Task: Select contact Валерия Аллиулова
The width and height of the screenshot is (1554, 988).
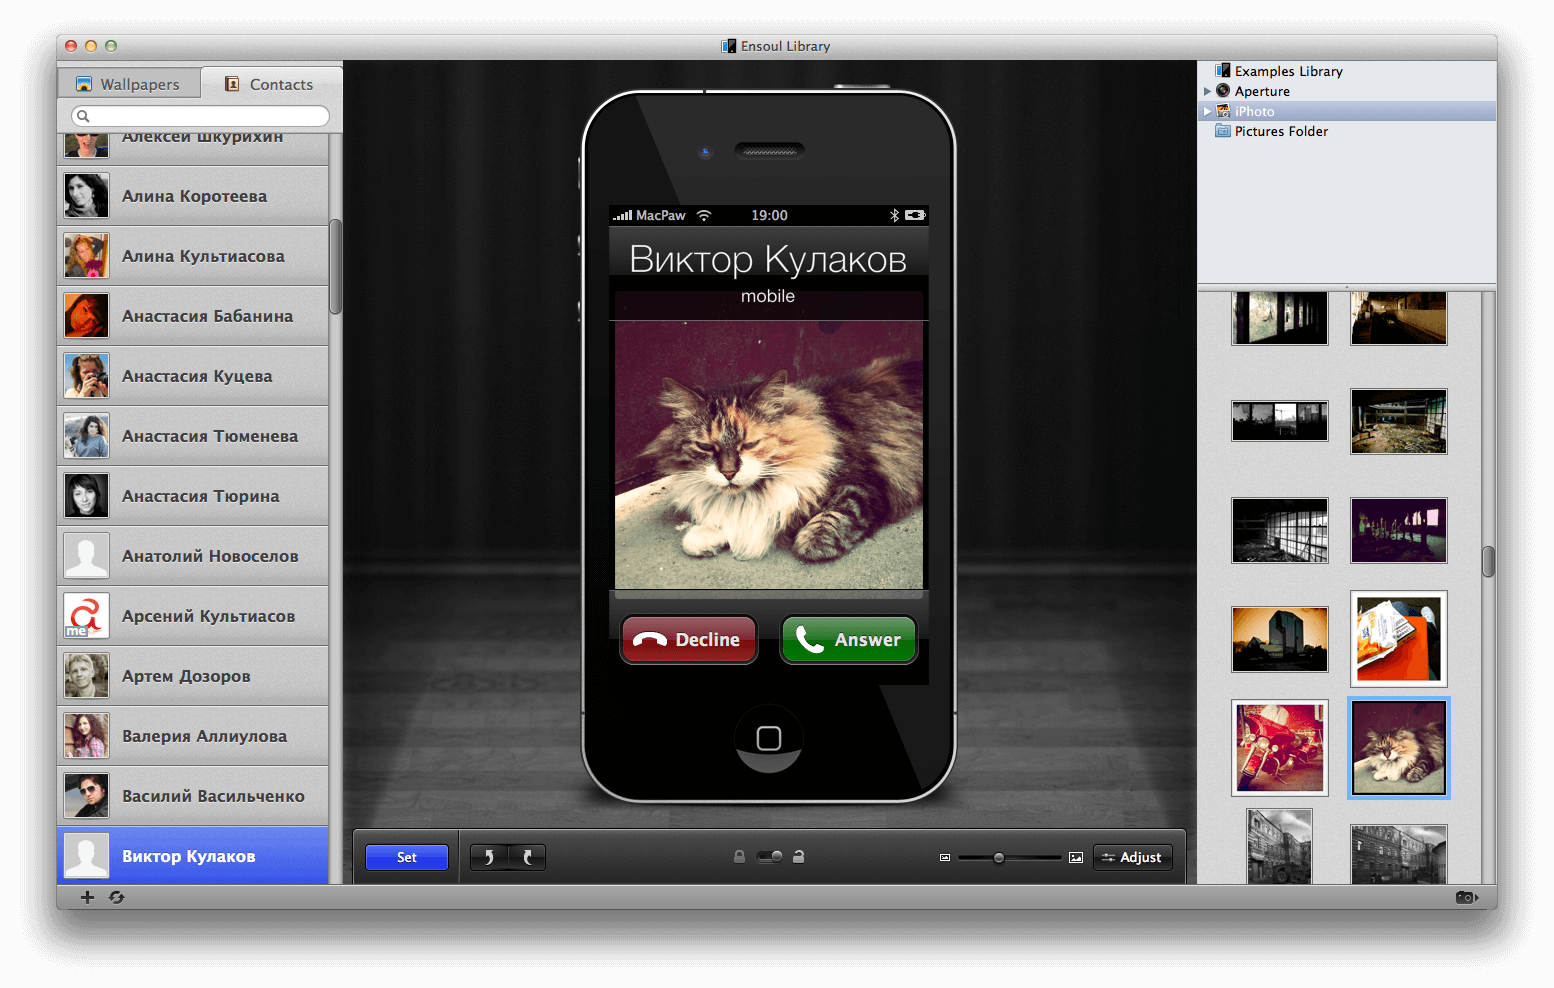Action: tap(193, 736)
